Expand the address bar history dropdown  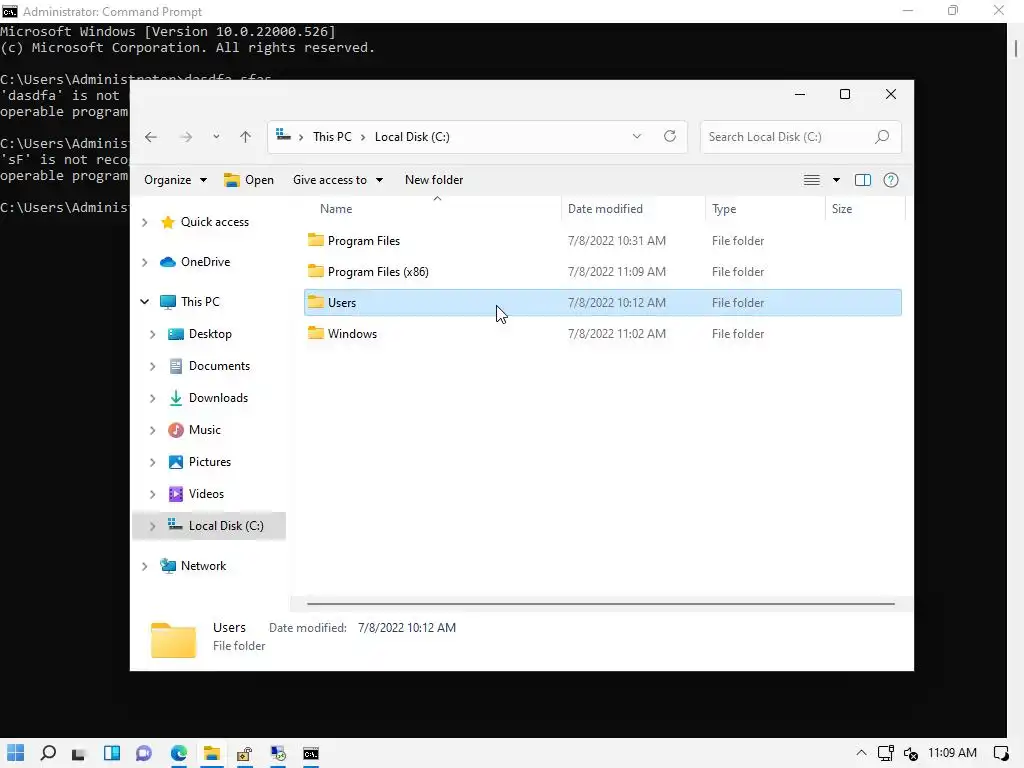click(637, 136)
